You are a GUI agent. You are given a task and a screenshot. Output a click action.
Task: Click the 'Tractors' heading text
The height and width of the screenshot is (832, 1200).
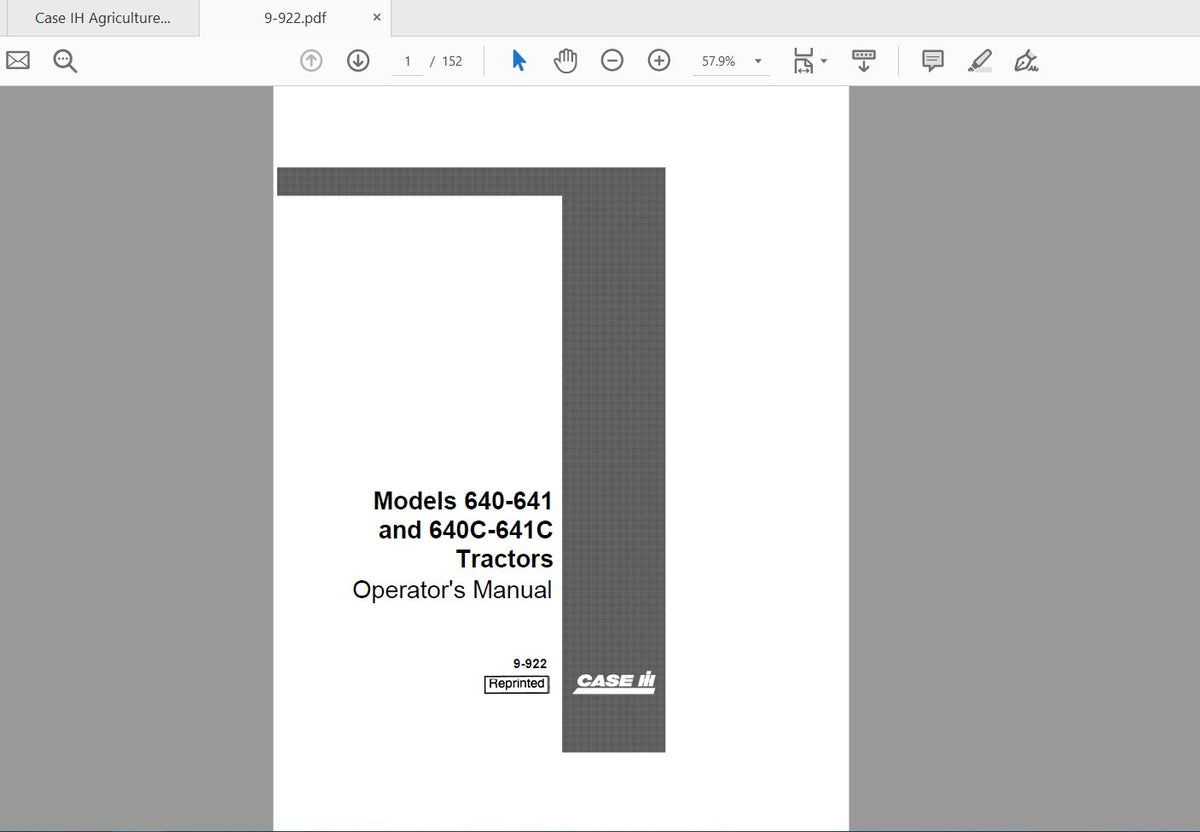click(505, 559)
